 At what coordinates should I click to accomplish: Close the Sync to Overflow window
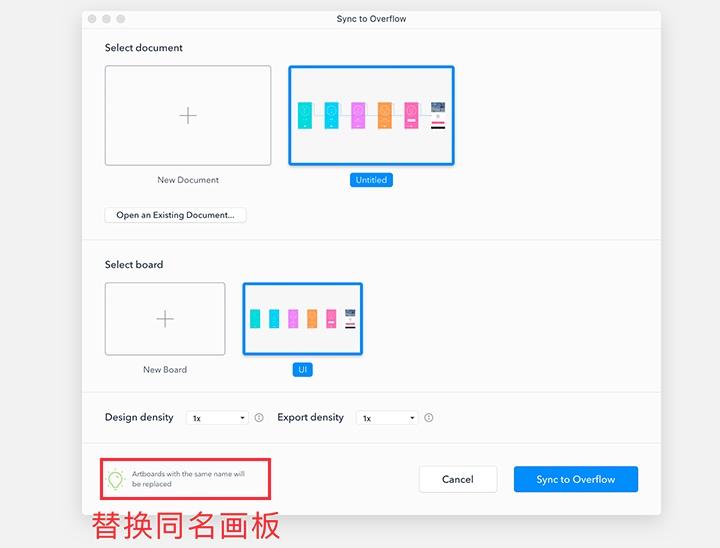point(92,19)
